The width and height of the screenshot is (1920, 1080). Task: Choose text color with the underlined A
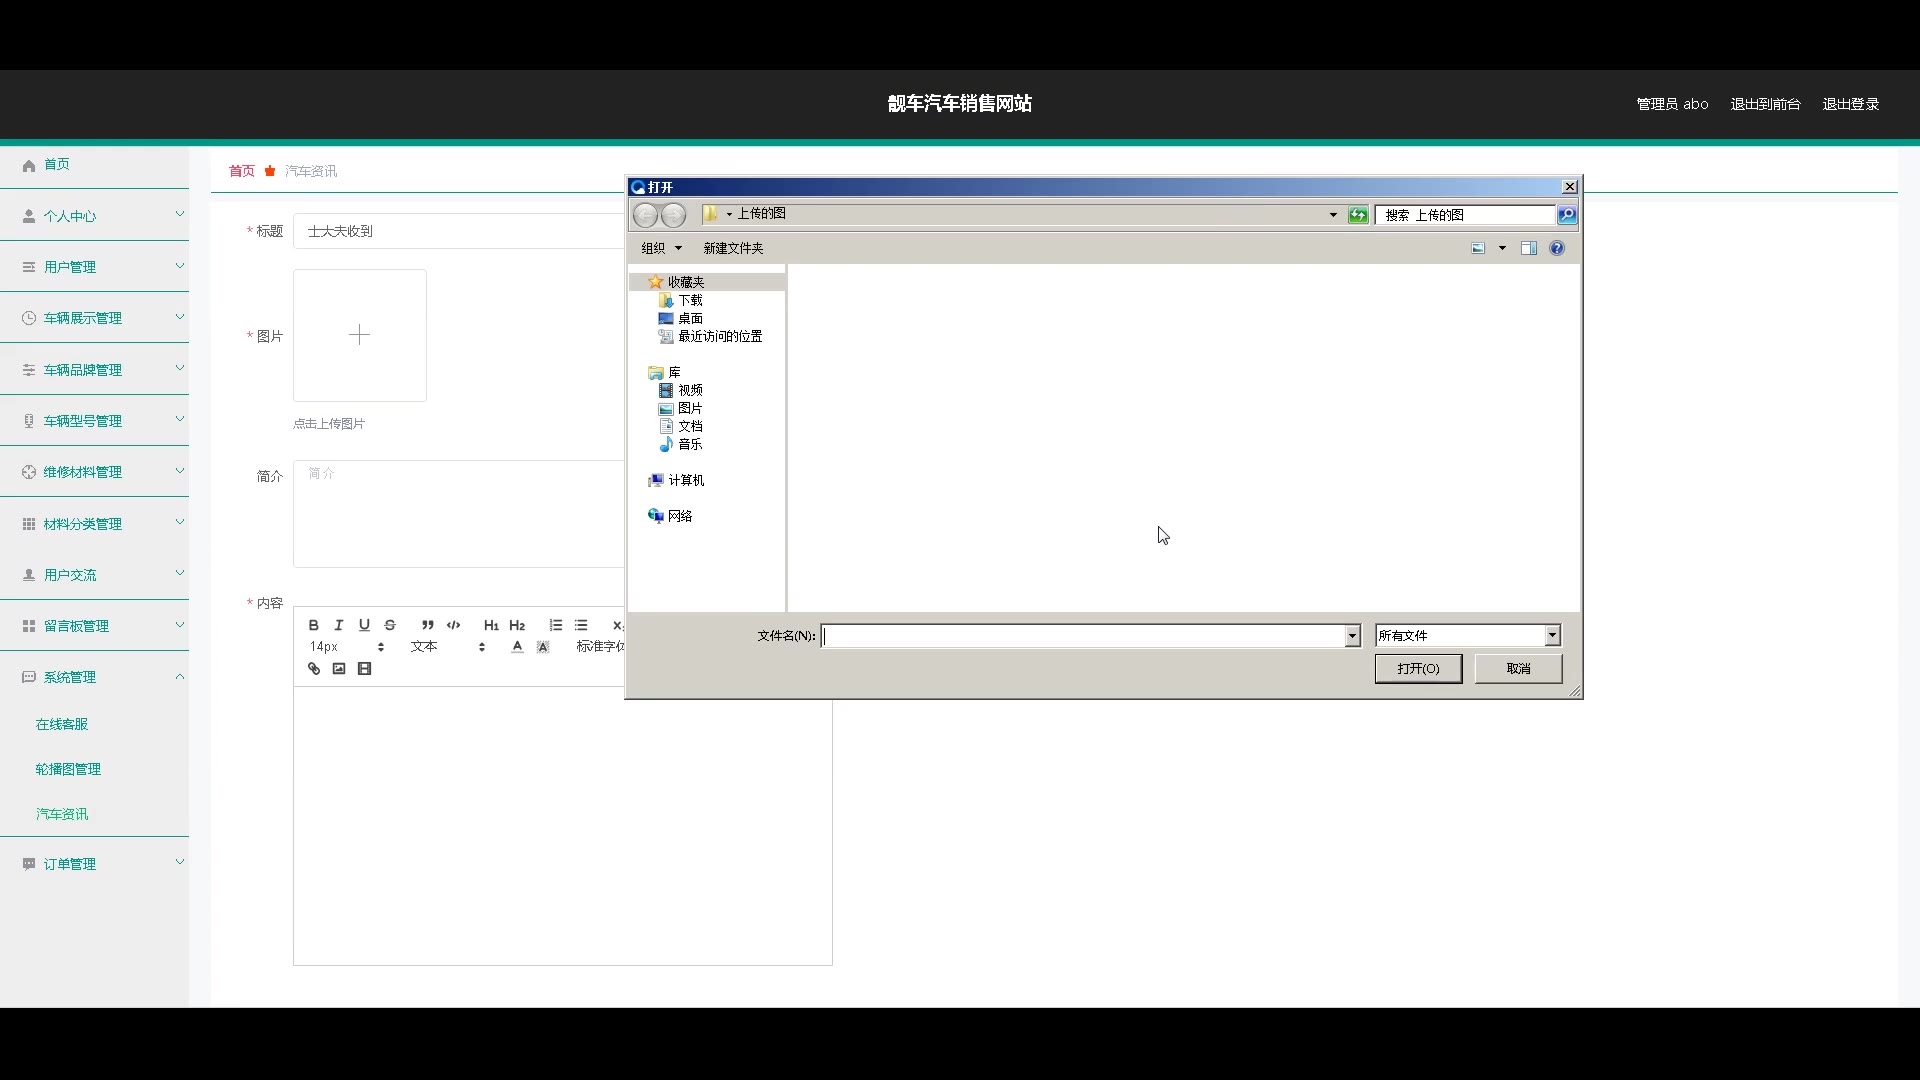point(517,647)
